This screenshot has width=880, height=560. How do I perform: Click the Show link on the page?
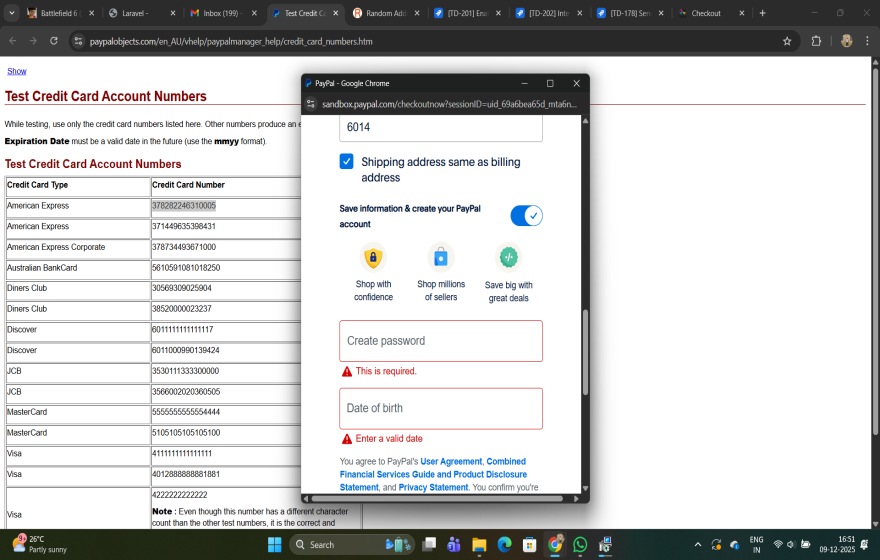[x=17, y=71]
